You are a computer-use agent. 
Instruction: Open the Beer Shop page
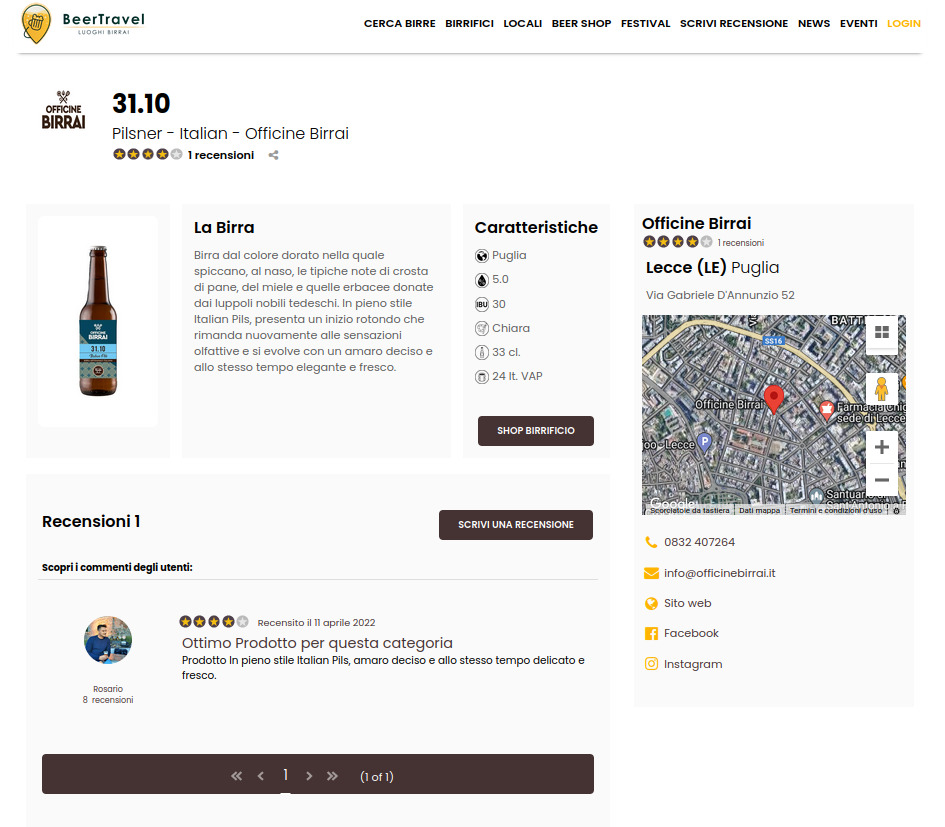pos(582,24)
